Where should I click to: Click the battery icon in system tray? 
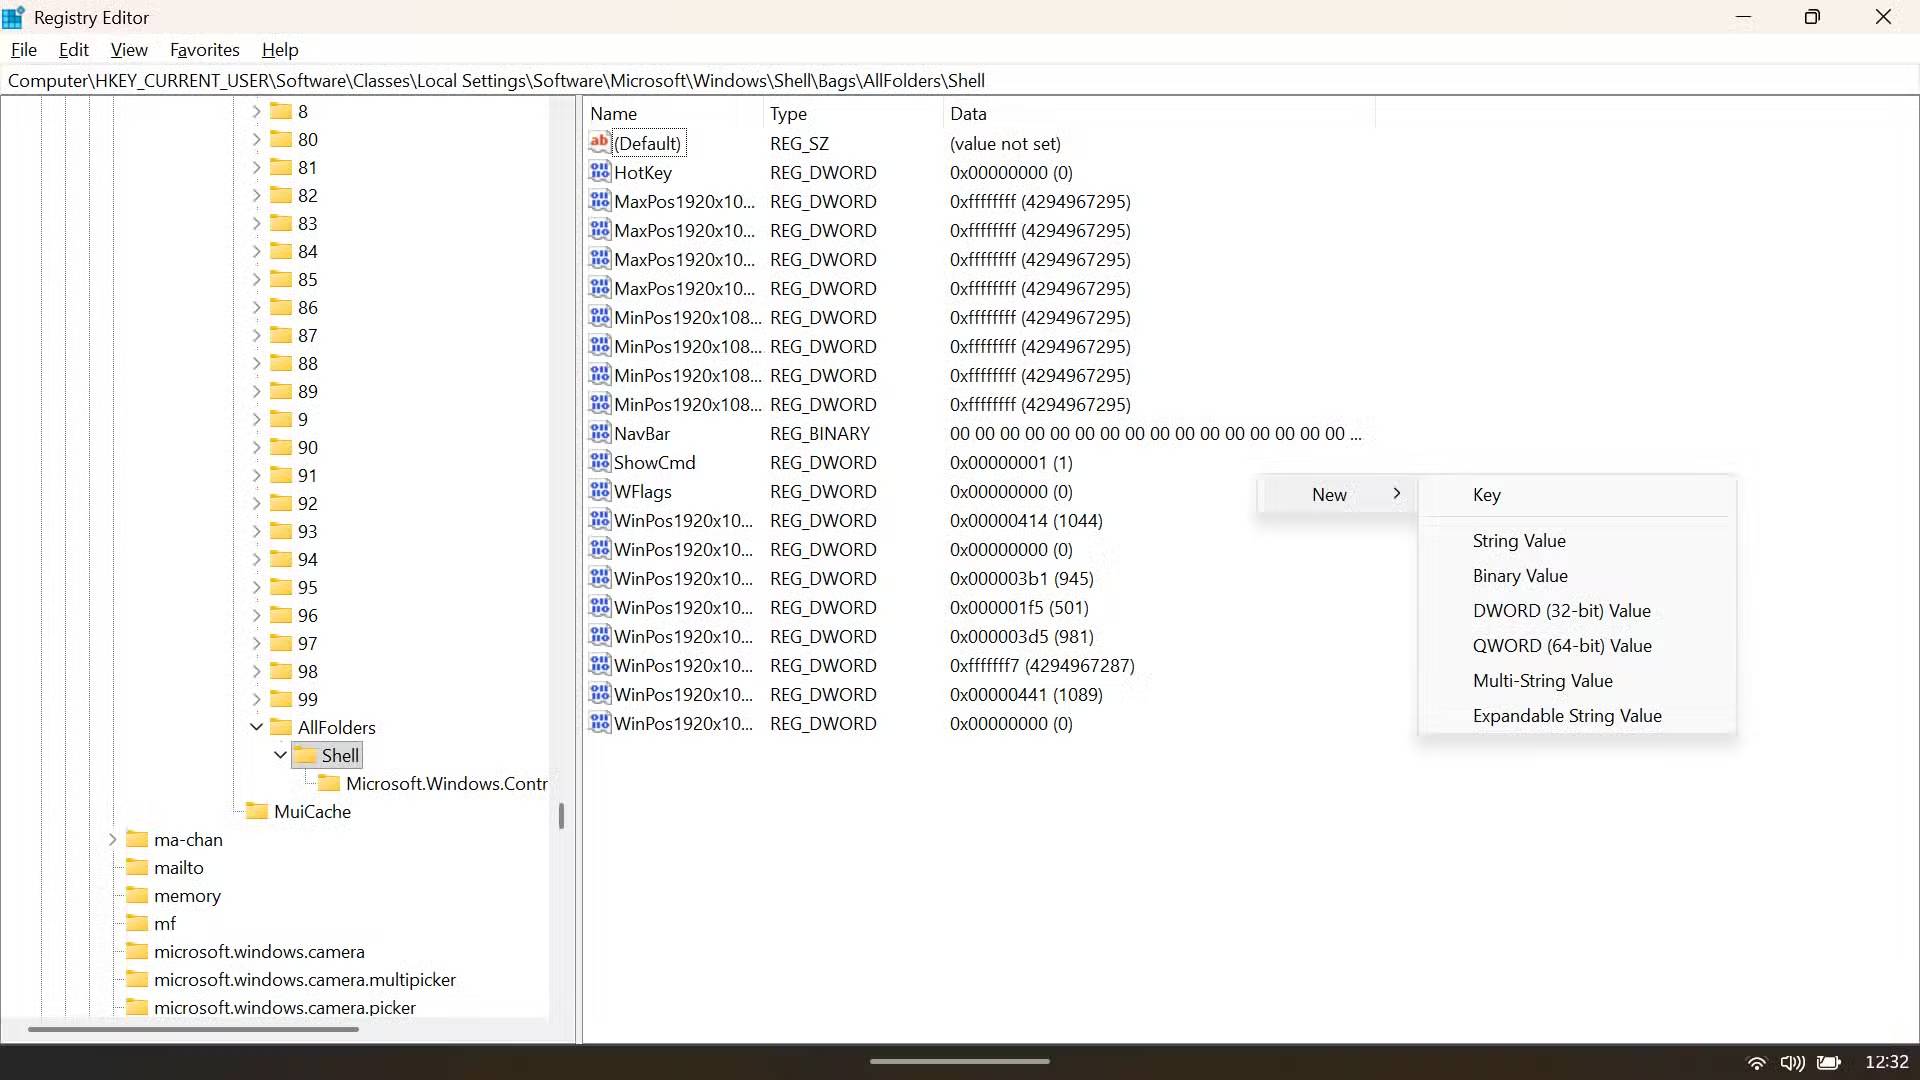1830,1062
